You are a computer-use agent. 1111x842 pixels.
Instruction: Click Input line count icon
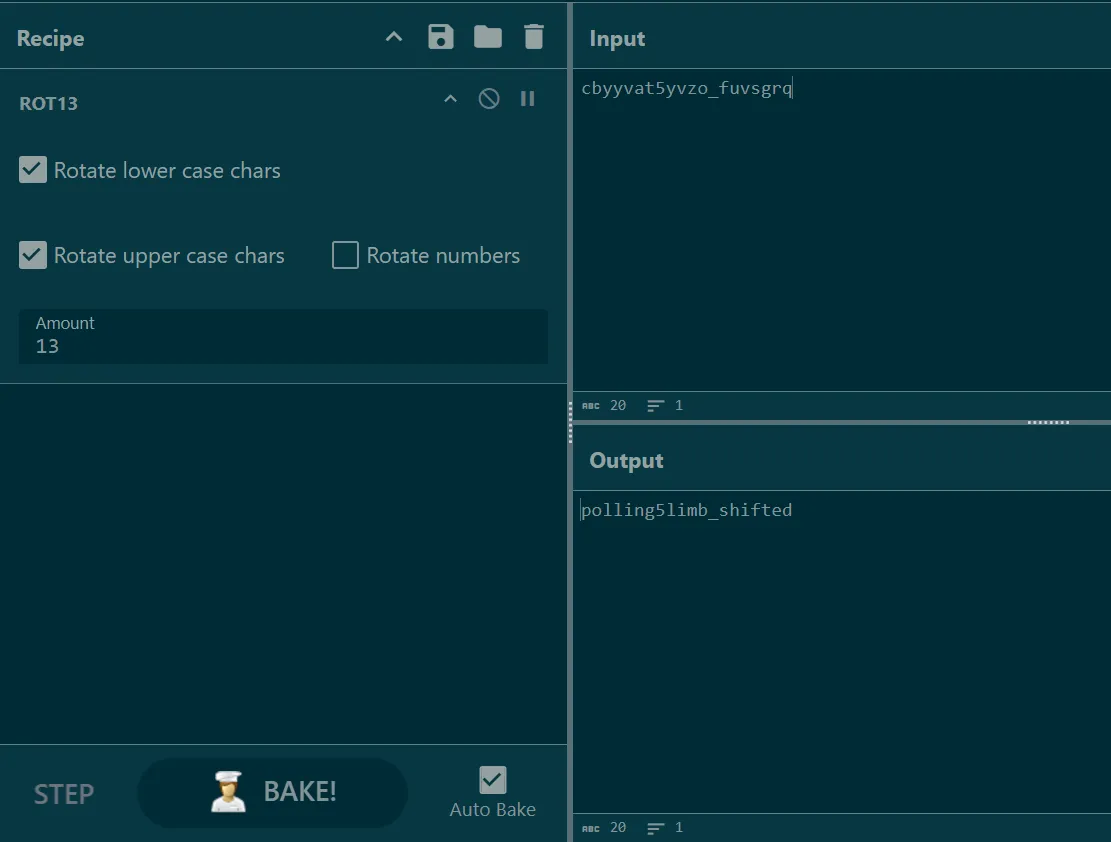click(x=655, y=405)
